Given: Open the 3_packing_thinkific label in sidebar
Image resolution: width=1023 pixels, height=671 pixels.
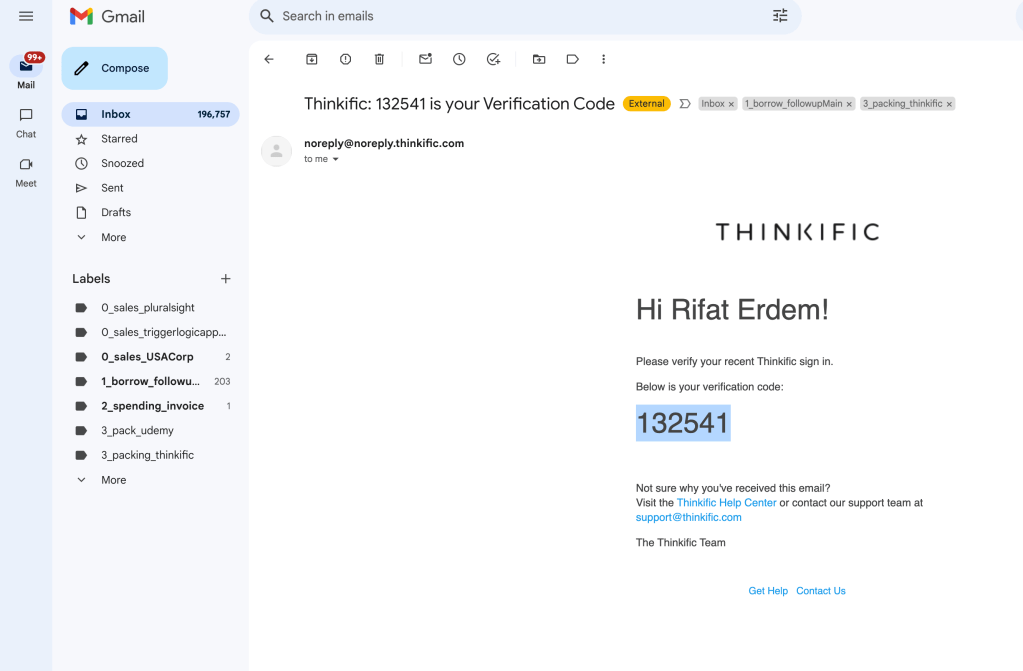Looking at the screenshot, I should [150, 455].
